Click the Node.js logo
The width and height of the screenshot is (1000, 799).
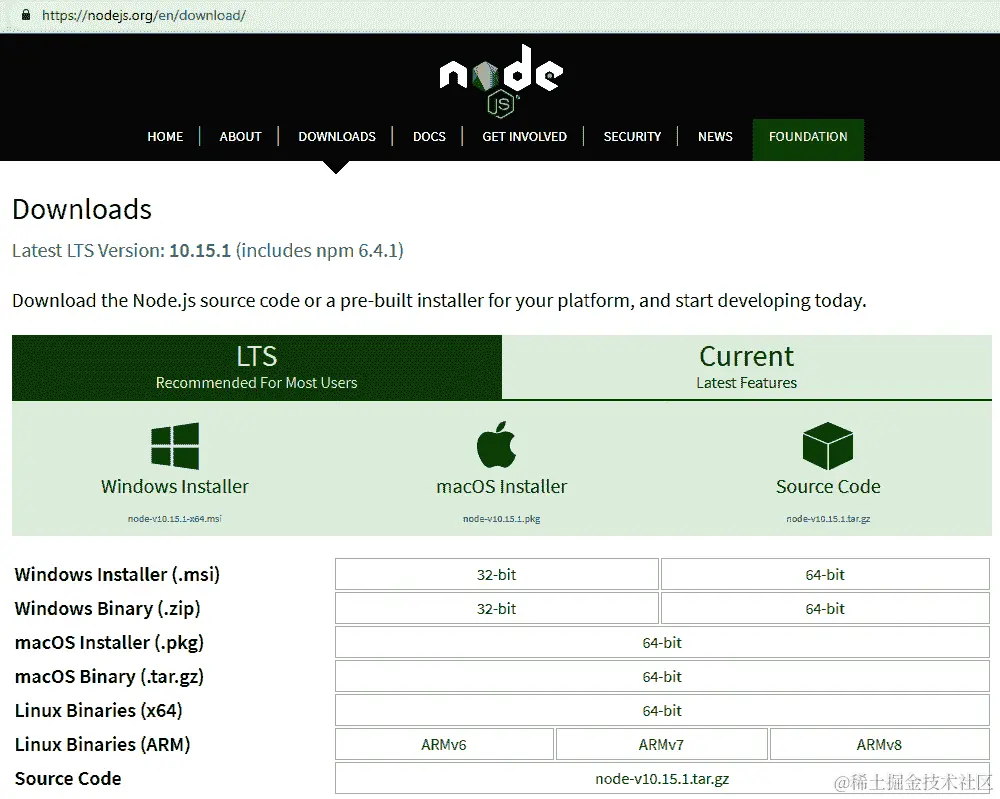click(x=501, y=81)
